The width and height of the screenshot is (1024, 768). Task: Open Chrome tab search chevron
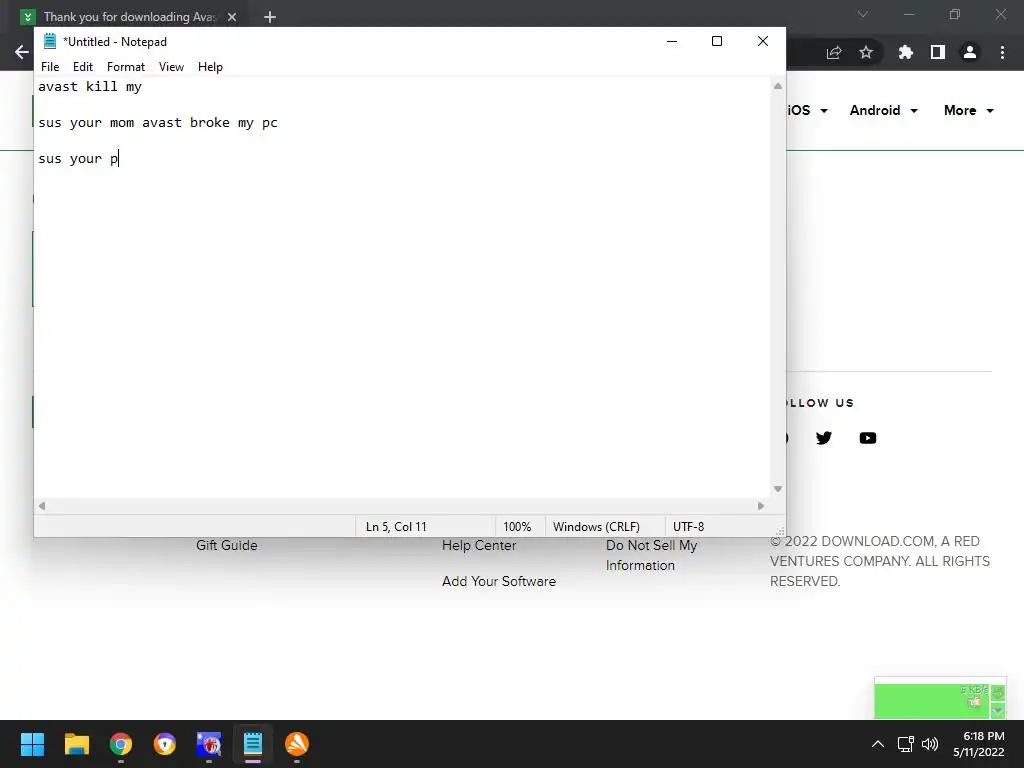(x=863, y=14)
